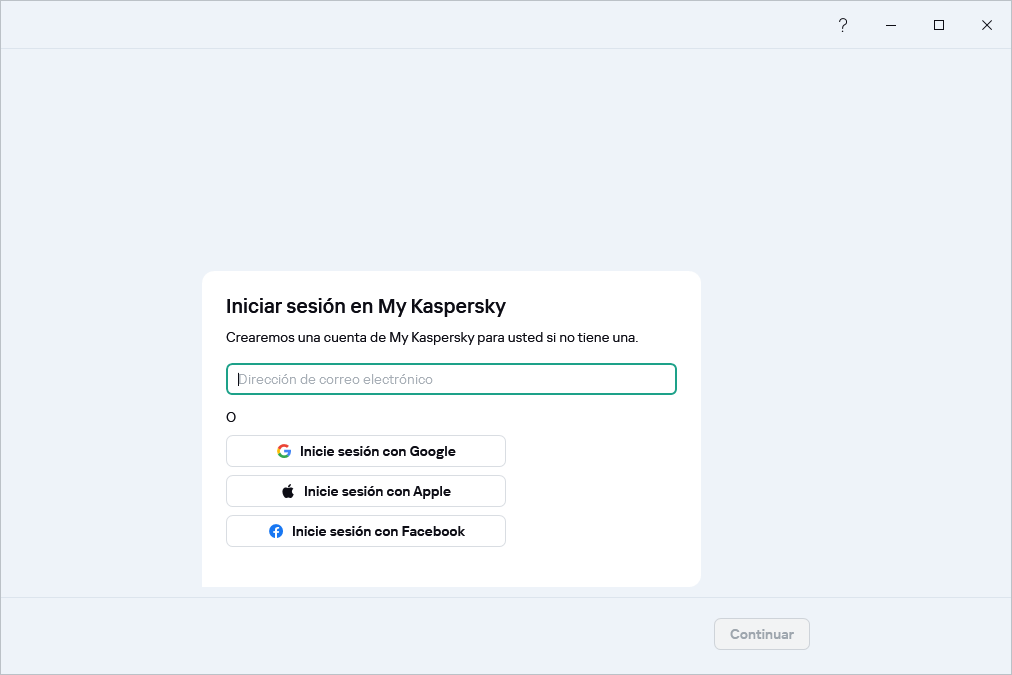Click the "Iniciar sesión en My Kaspersky" heading

point(367,306)
